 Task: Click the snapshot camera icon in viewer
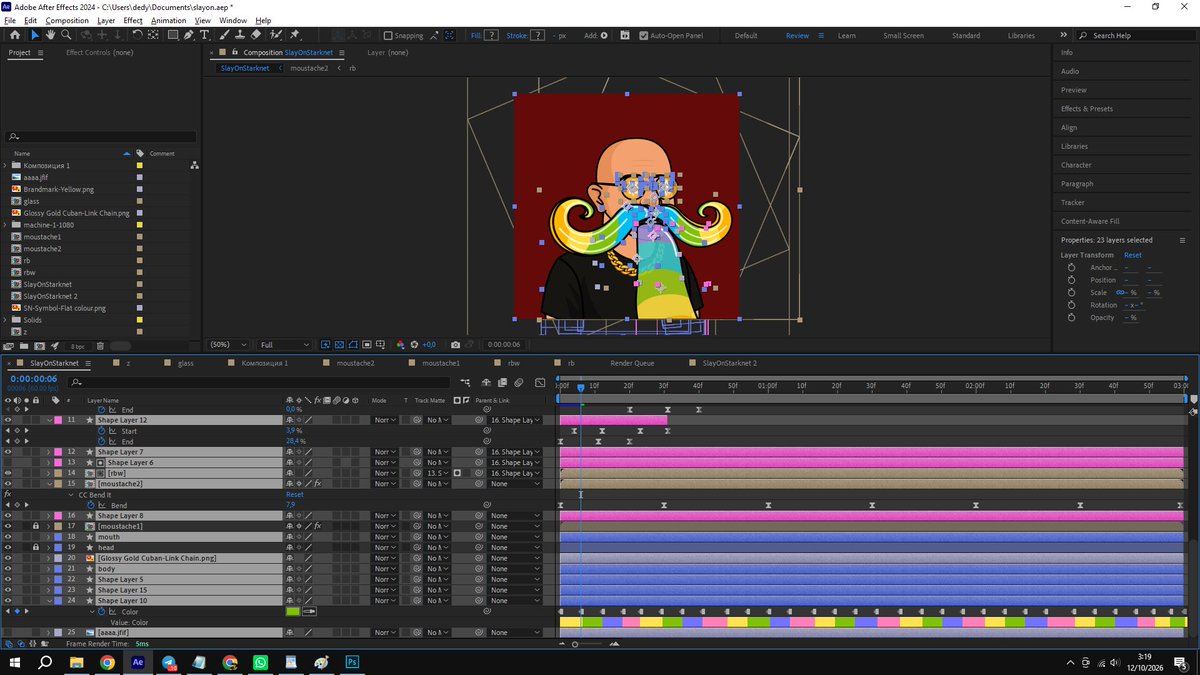coord(456,345)
